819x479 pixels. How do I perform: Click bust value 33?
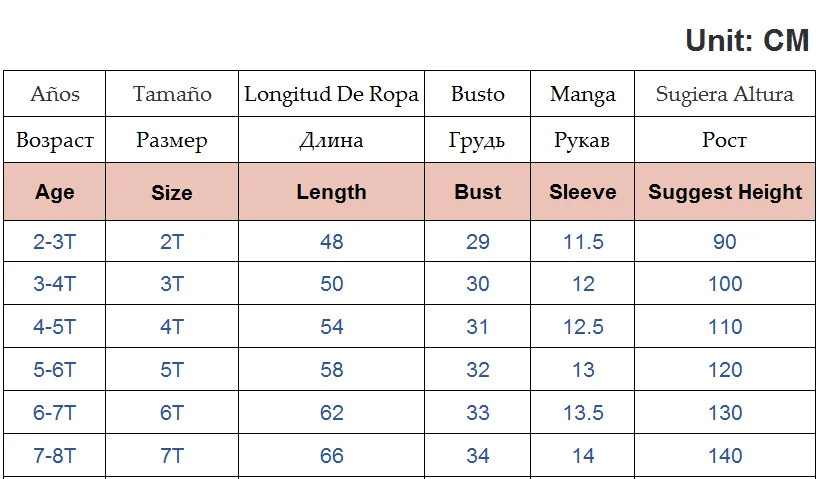click(478, 413)
